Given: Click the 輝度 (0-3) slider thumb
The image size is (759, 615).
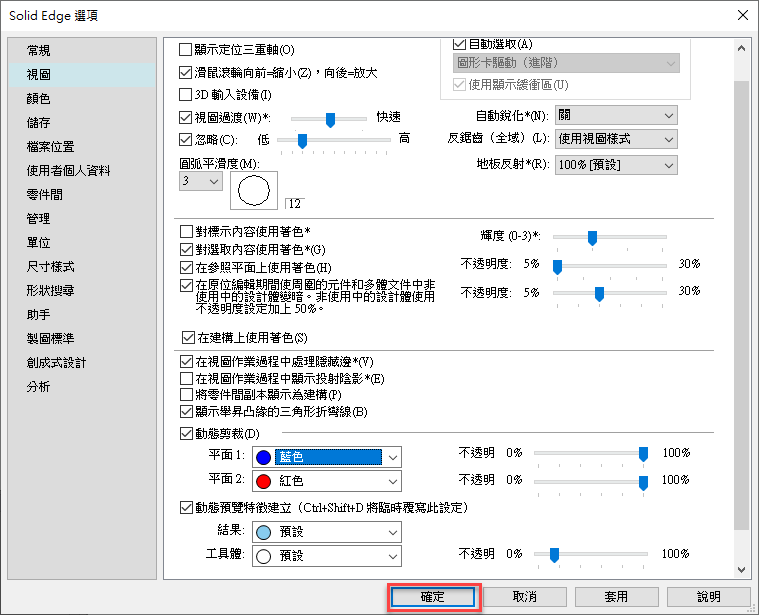Looking at the screenshot, I should click(592, 238).
